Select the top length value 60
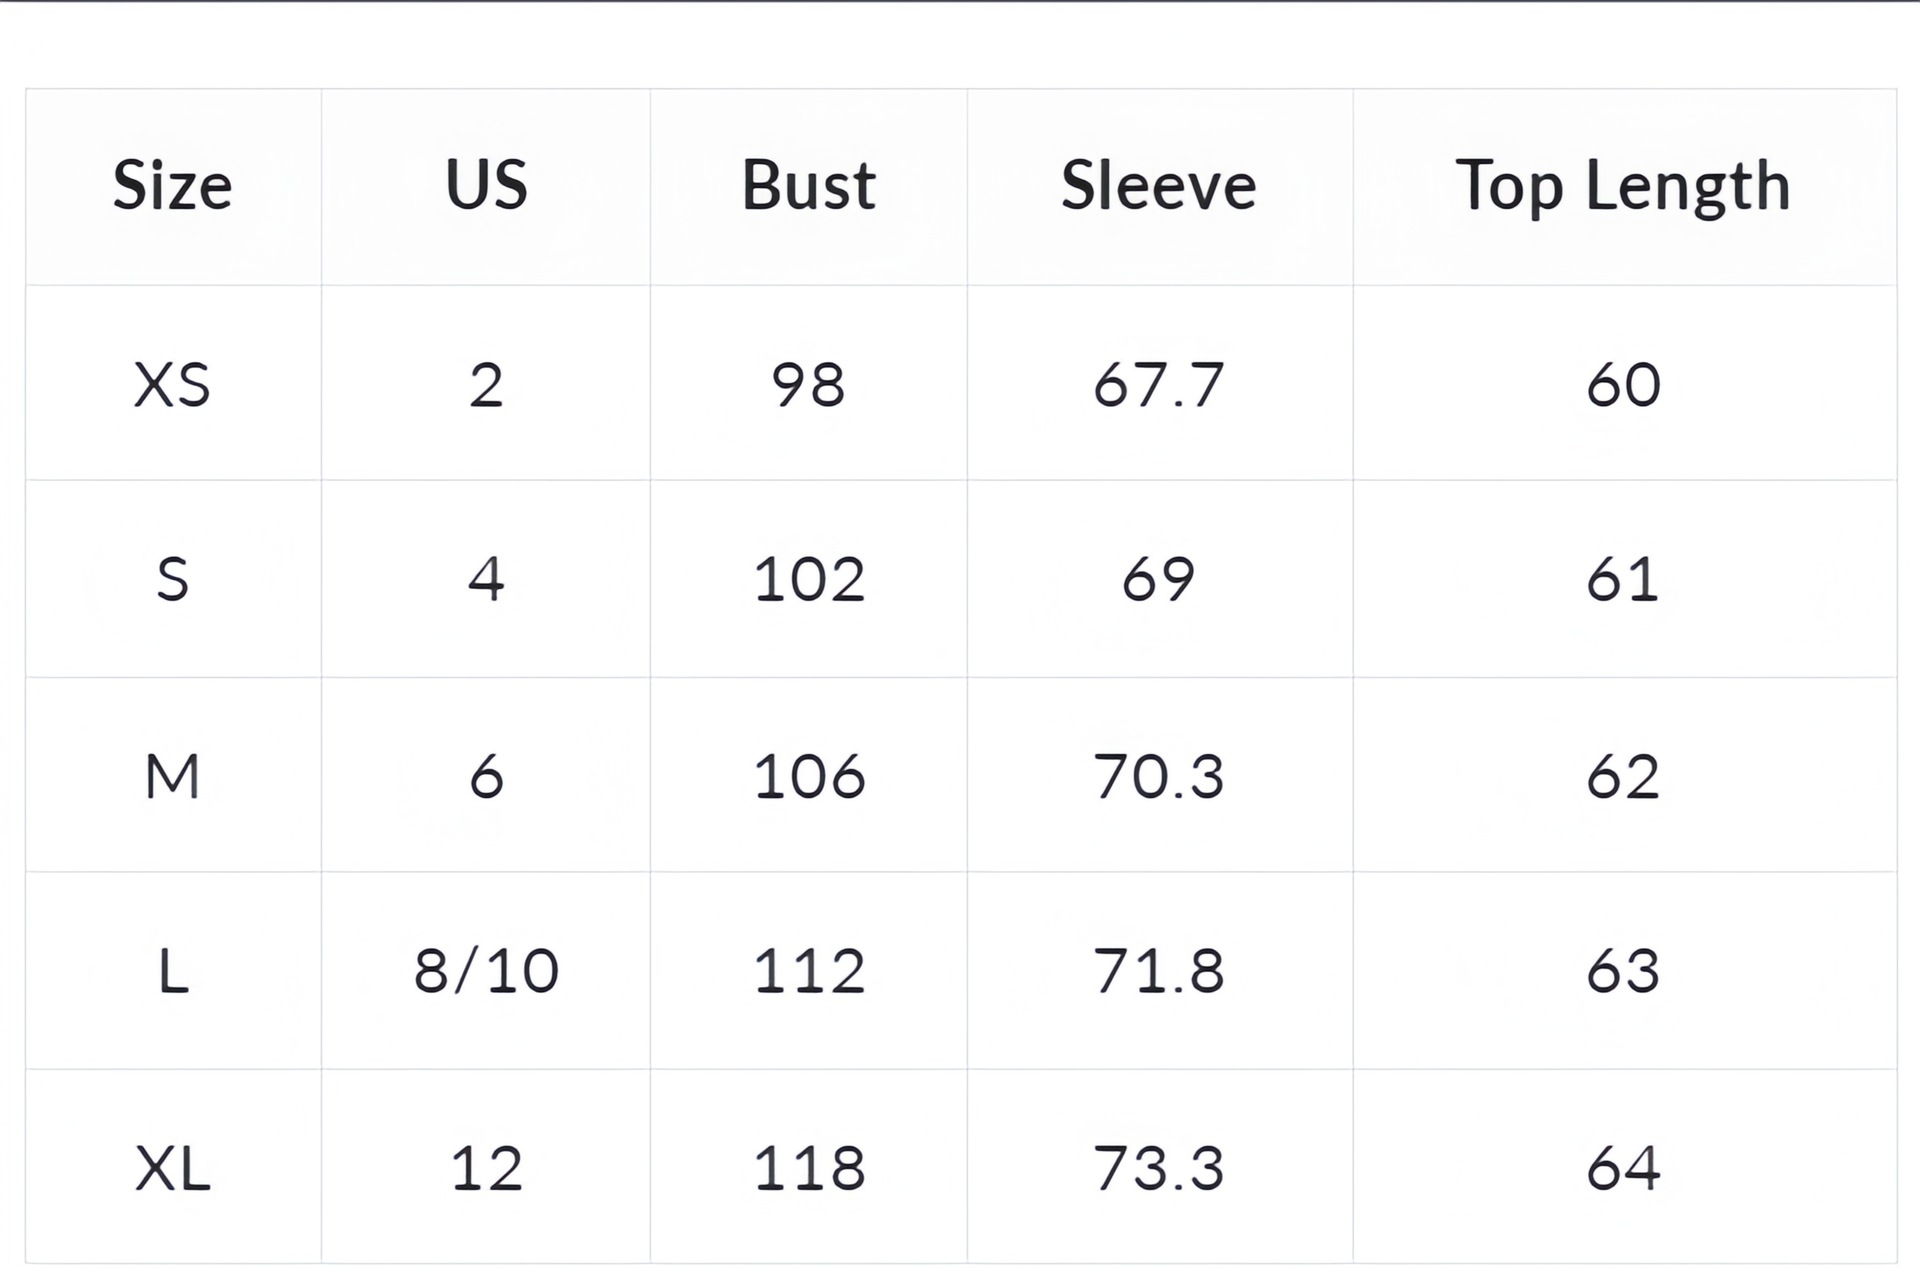Screen dimensions: 1920x1288 (1622, 385)
